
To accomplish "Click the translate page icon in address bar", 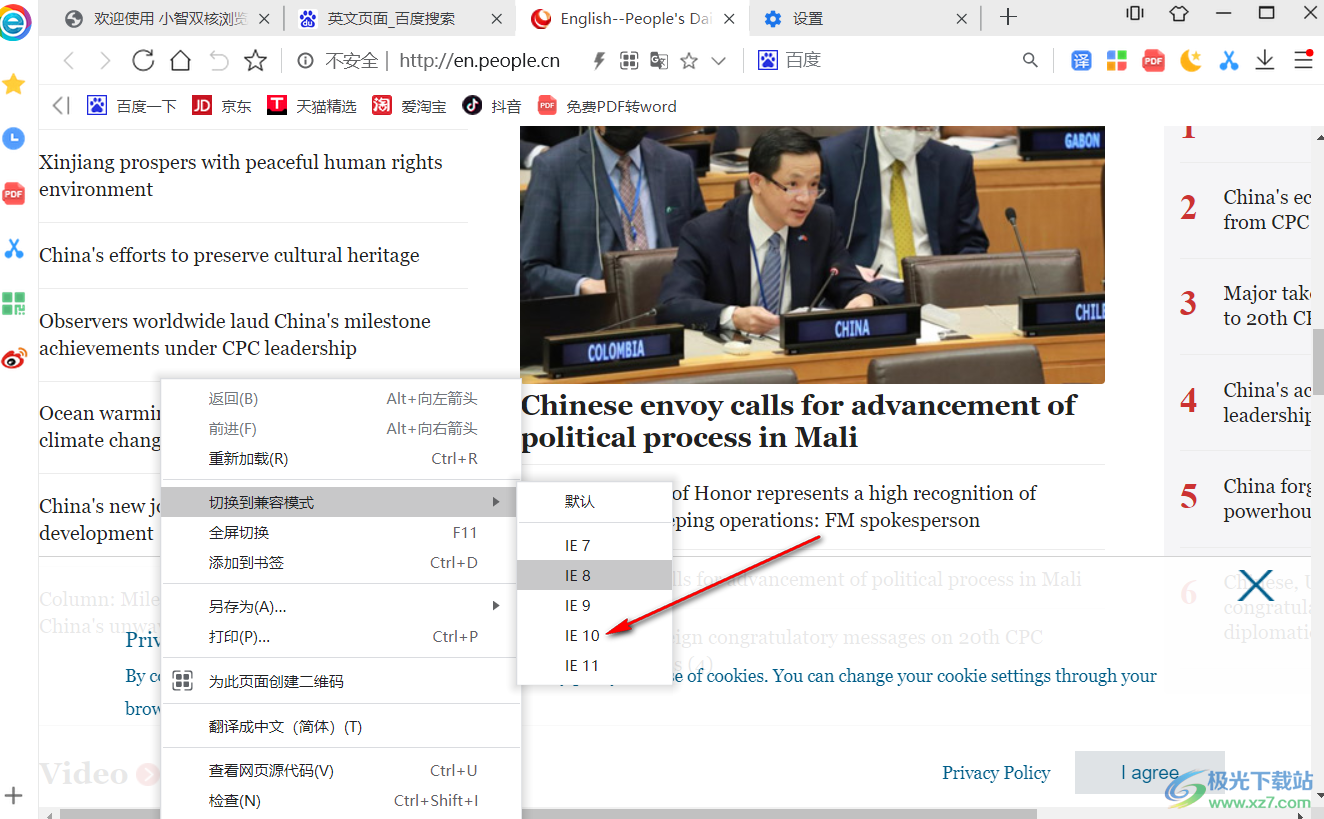I will pyautogui.click(x=659, y=61).
